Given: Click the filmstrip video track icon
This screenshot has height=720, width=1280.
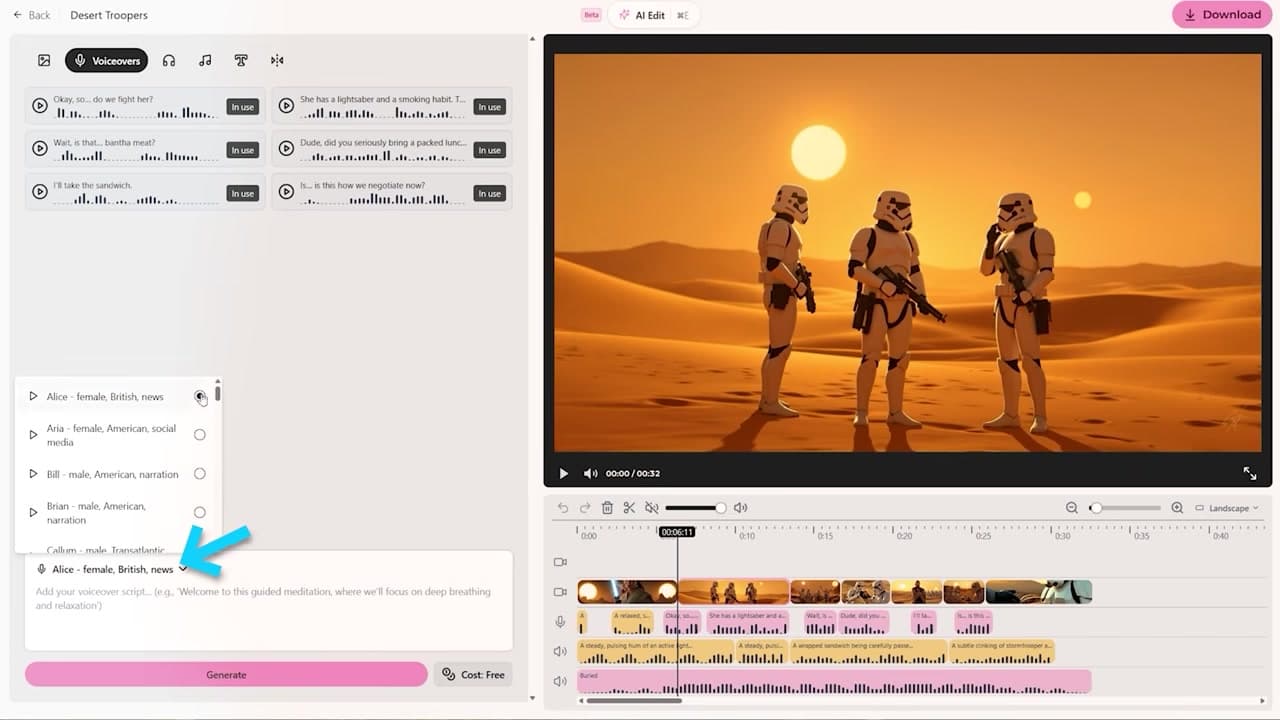Looking at the screenshot, I should (x=560, y=592).
